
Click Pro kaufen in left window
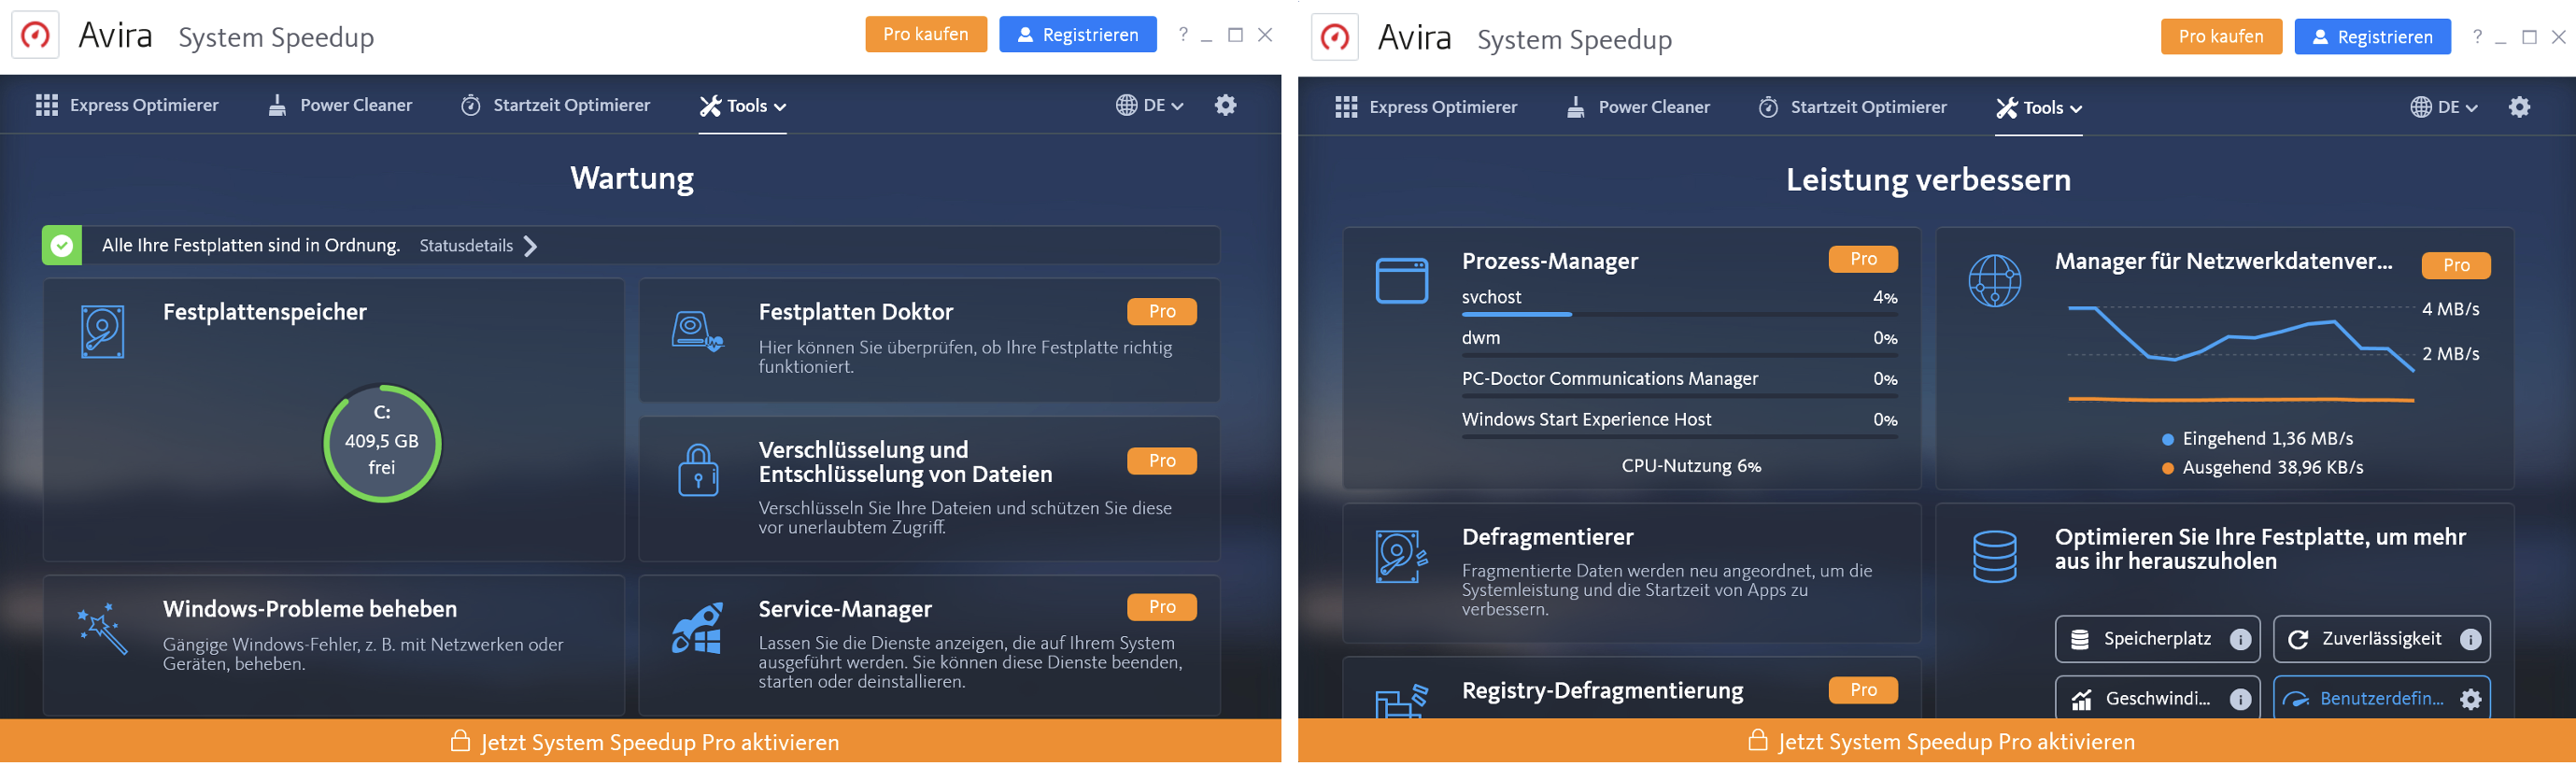(x=926, y=34)
